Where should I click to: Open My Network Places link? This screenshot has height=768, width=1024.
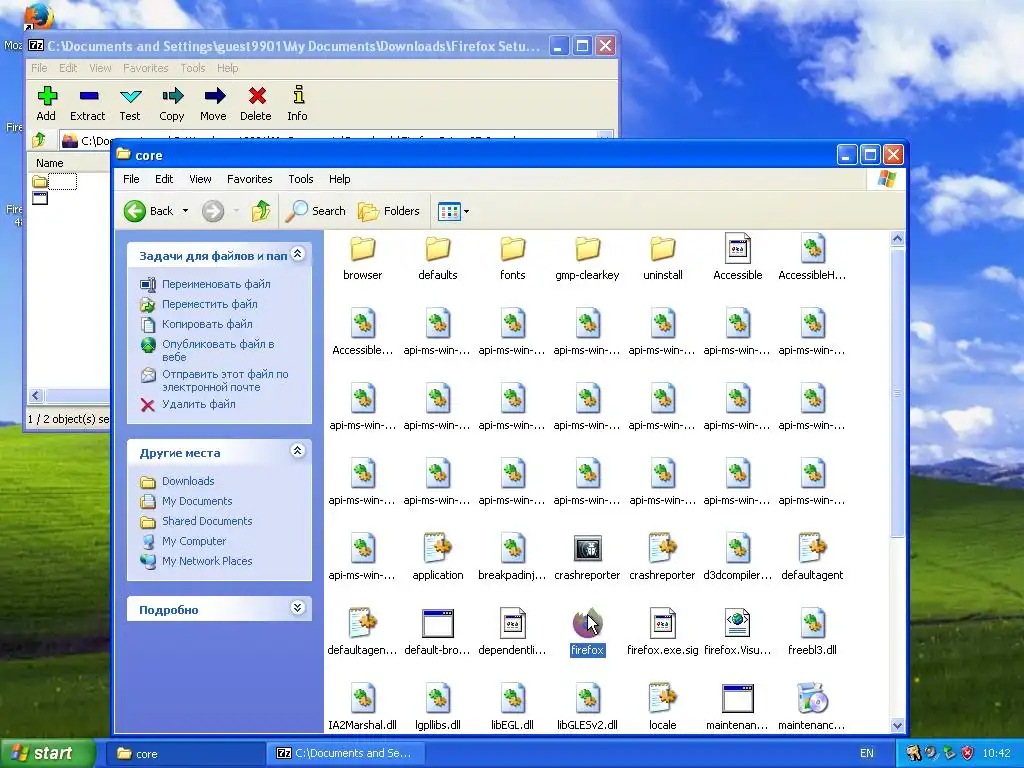[207, 561]
